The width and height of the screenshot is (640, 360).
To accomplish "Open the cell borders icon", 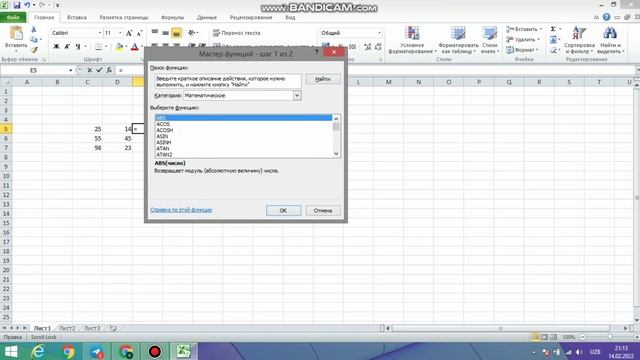I will click(98, 47).
